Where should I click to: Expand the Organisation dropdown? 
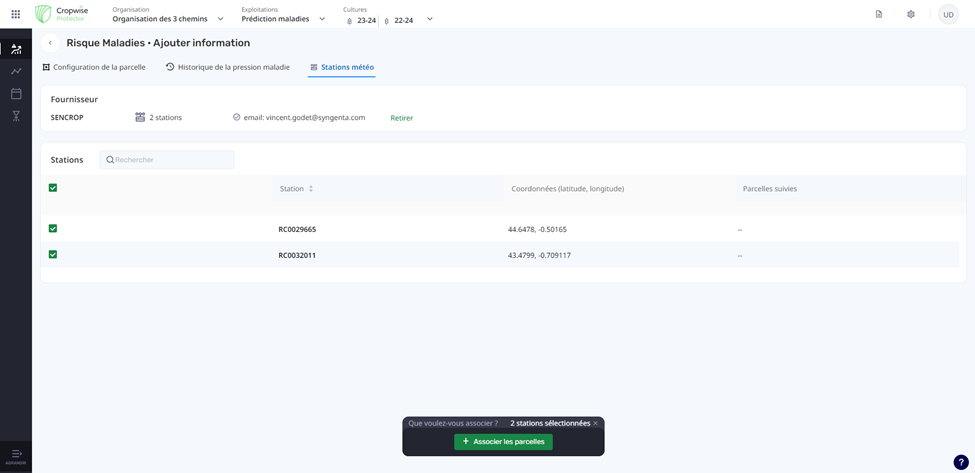pos(220,19)
